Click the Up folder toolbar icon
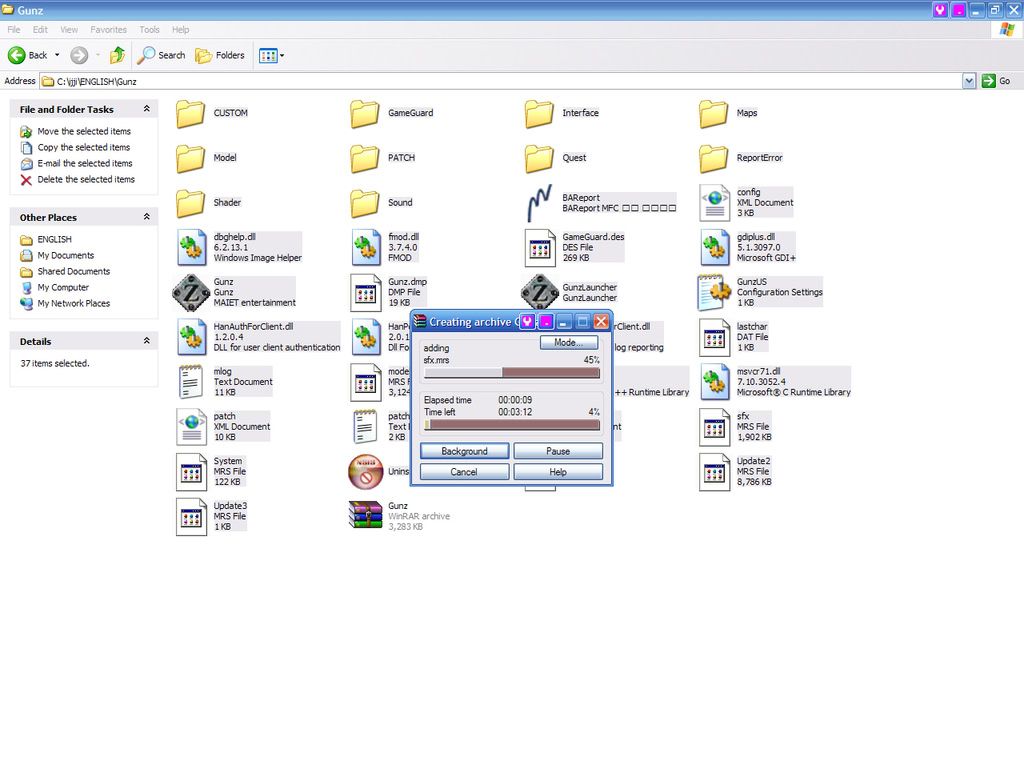1024x777 pixels. 117,55
